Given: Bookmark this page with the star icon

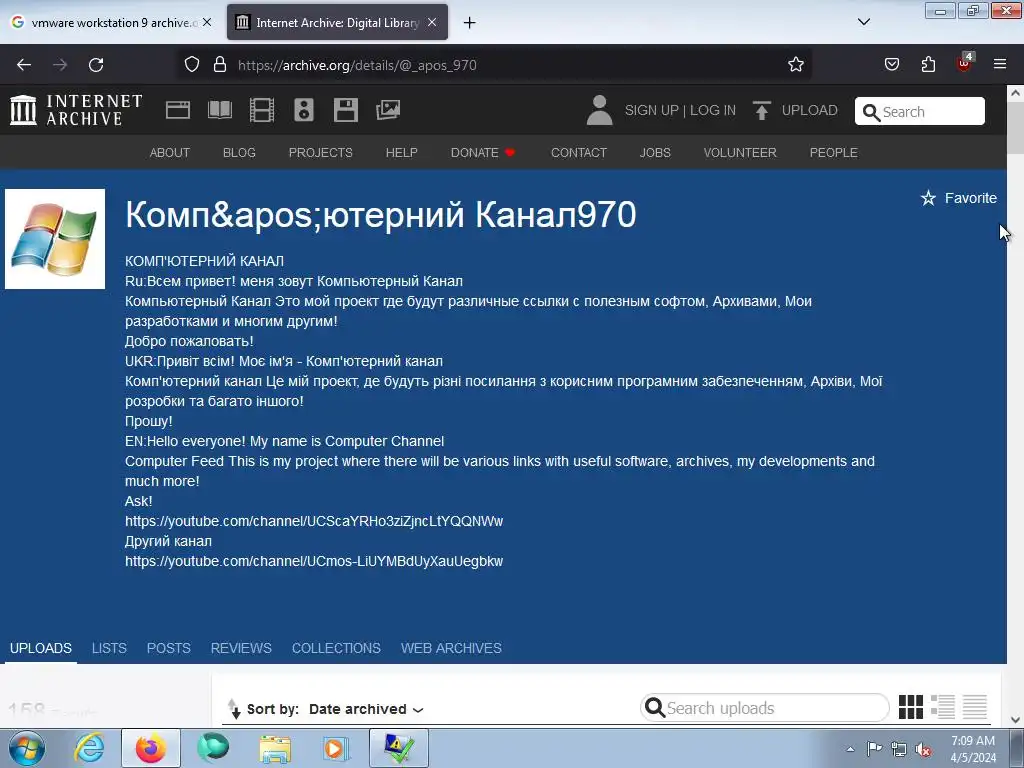Looking at the screenshot, I should point(795,65).
